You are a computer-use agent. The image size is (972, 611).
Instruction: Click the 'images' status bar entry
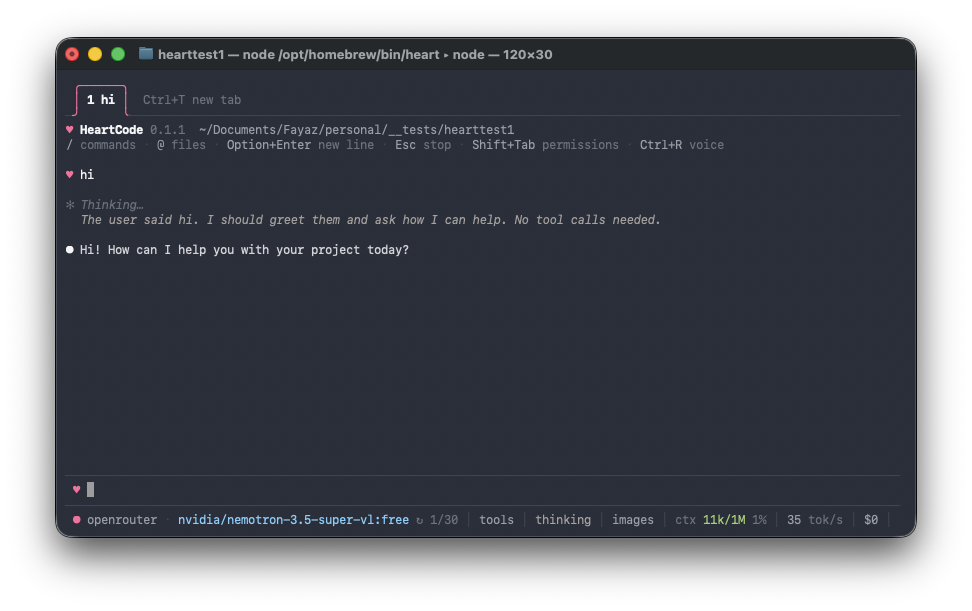click(x=633, y=520)
